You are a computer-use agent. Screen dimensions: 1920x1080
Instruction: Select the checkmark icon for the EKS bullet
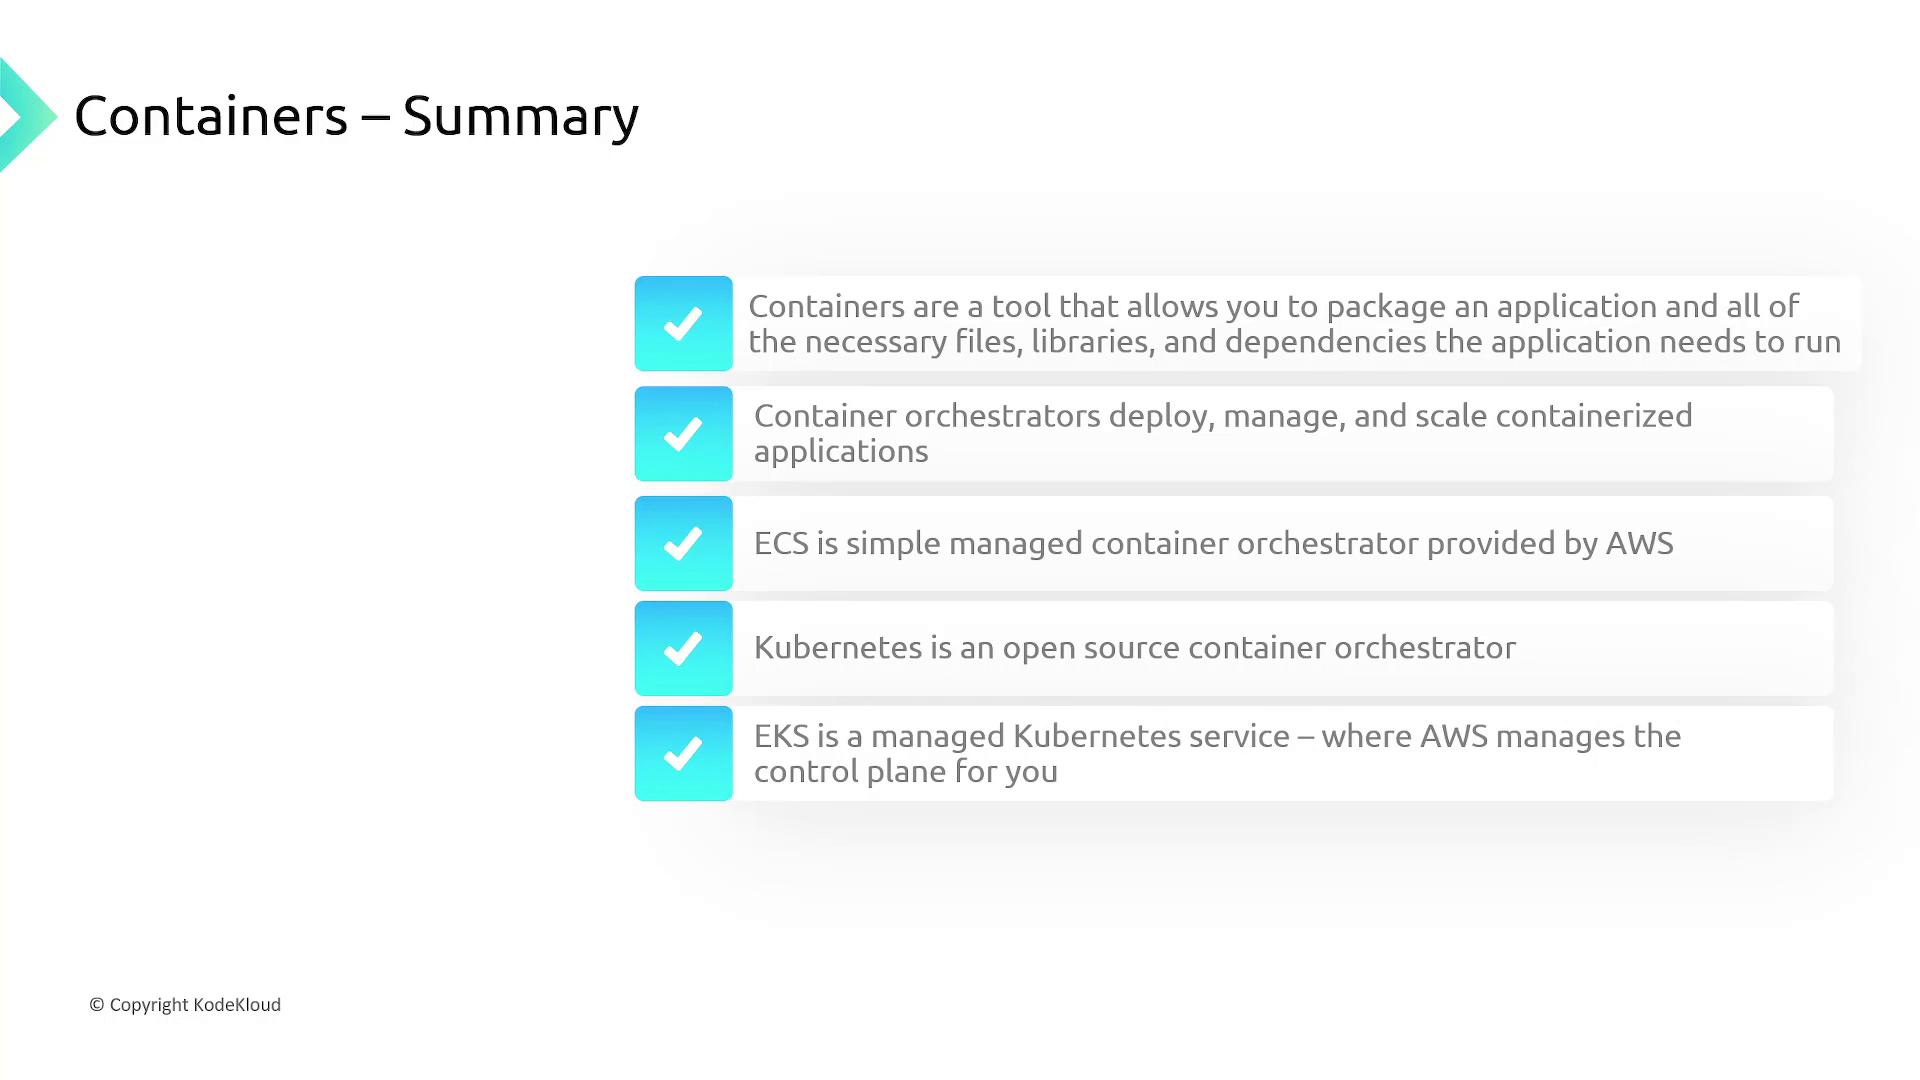click(683, 754)
